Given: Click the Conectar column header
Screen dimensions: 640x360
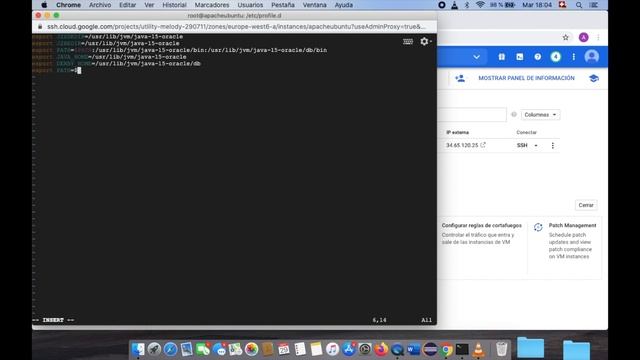Looking at the screenshot, I should tap(527, 132).
